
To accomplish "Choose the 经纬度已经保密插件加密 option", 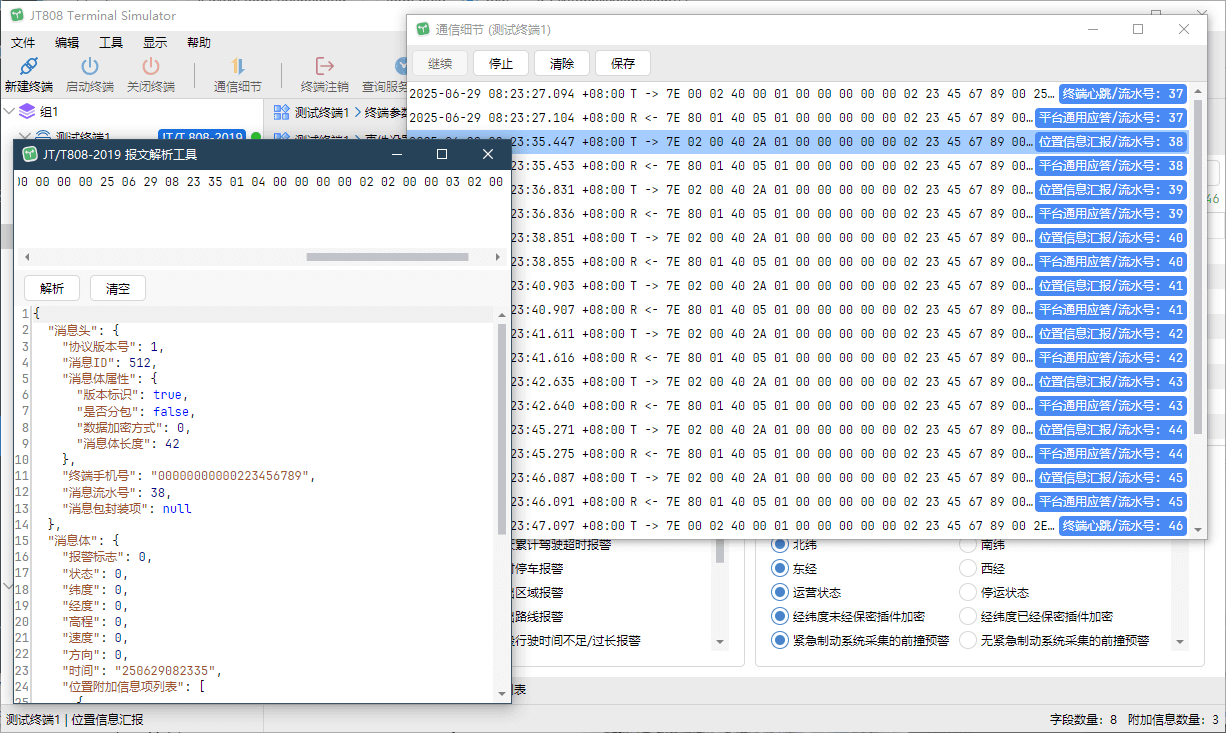I will 968,617.
